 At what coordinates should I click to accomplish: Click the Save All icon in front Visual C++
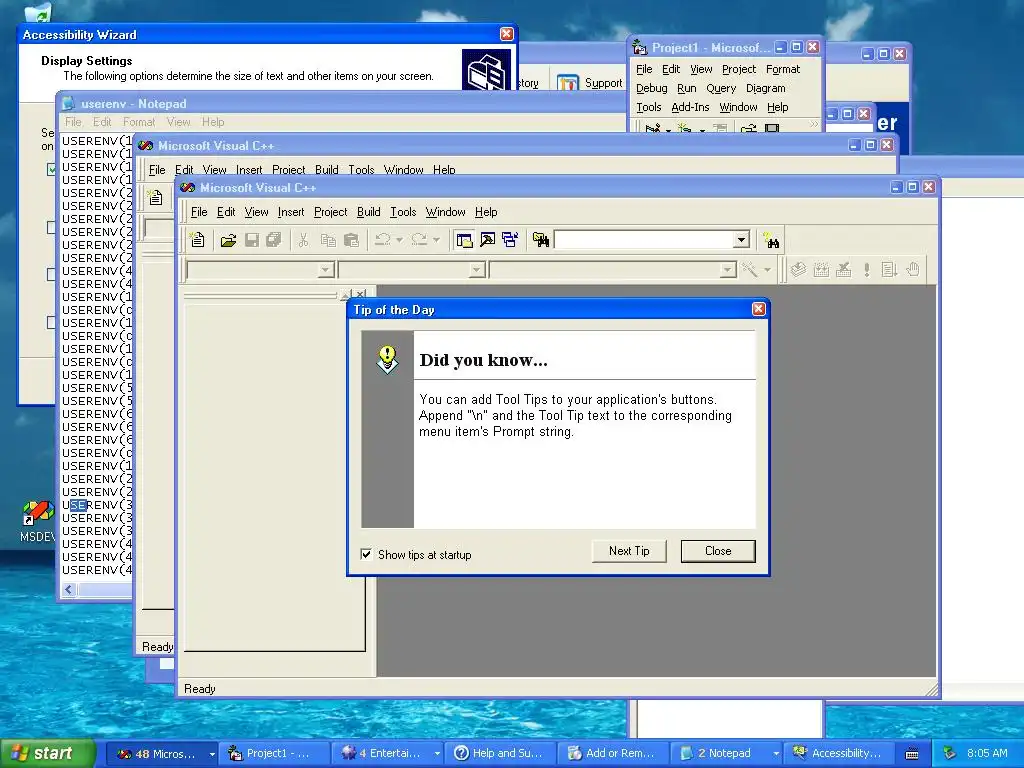coord(274,240)
